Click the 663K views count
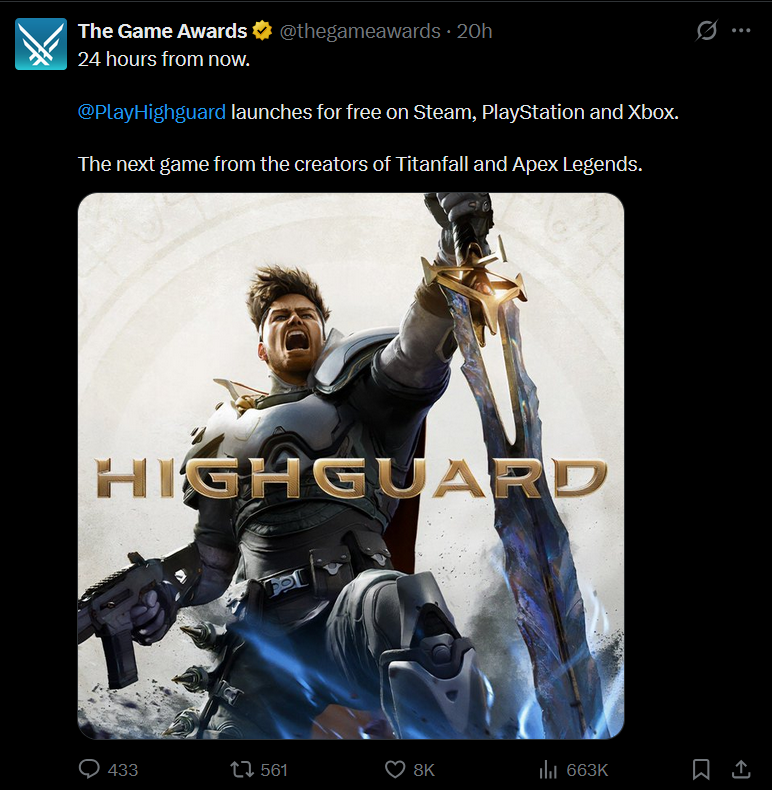772x790 pixels. click(587, 770)
